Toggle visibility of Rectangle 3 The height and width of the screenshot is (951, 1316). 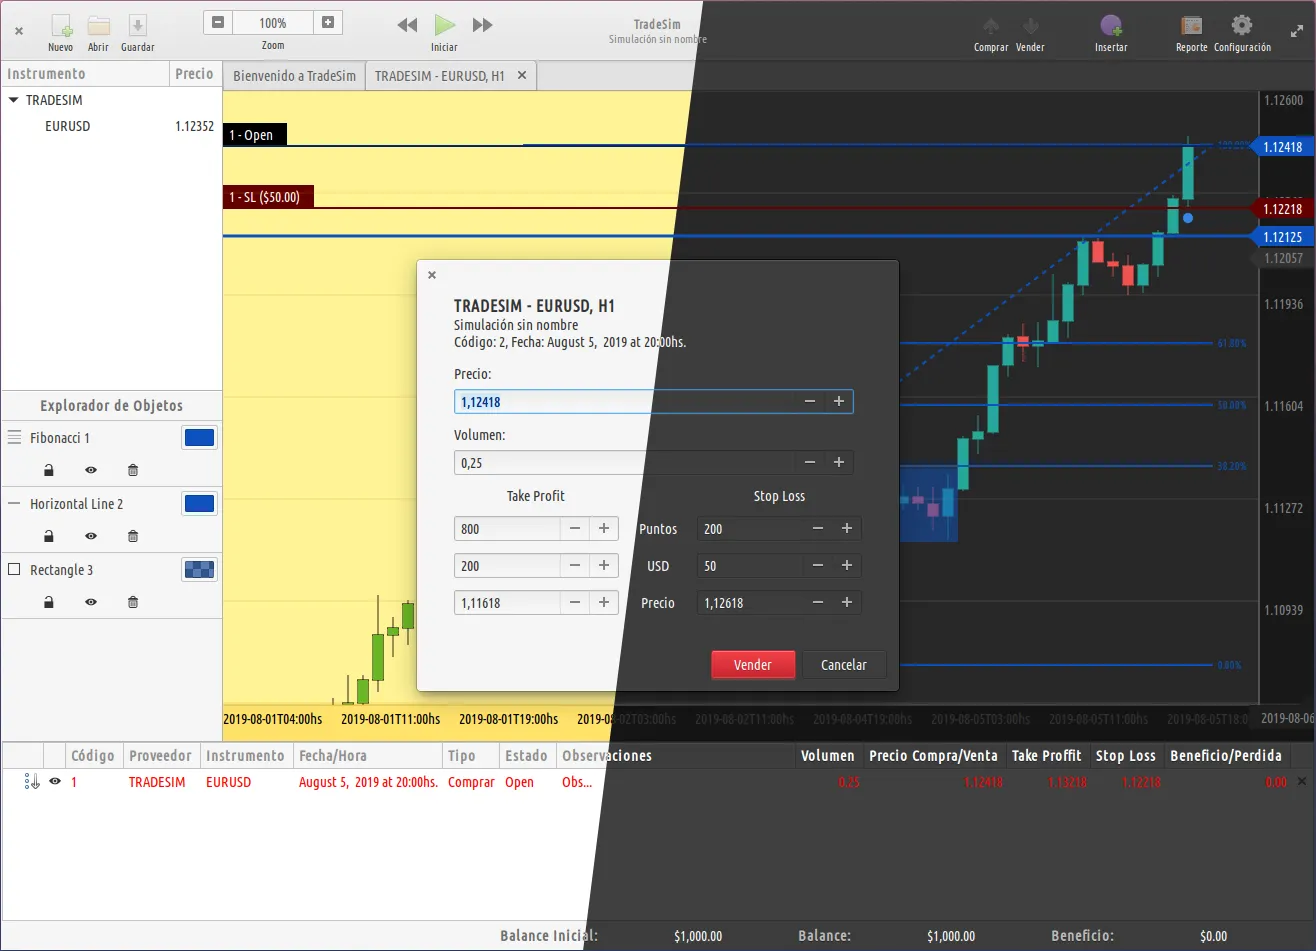[91, 602]
